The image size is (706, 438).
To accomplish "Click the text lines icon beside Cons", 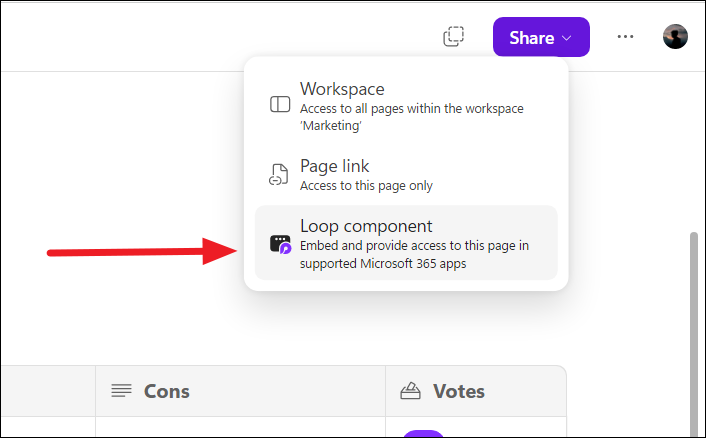I will [122, 391].
